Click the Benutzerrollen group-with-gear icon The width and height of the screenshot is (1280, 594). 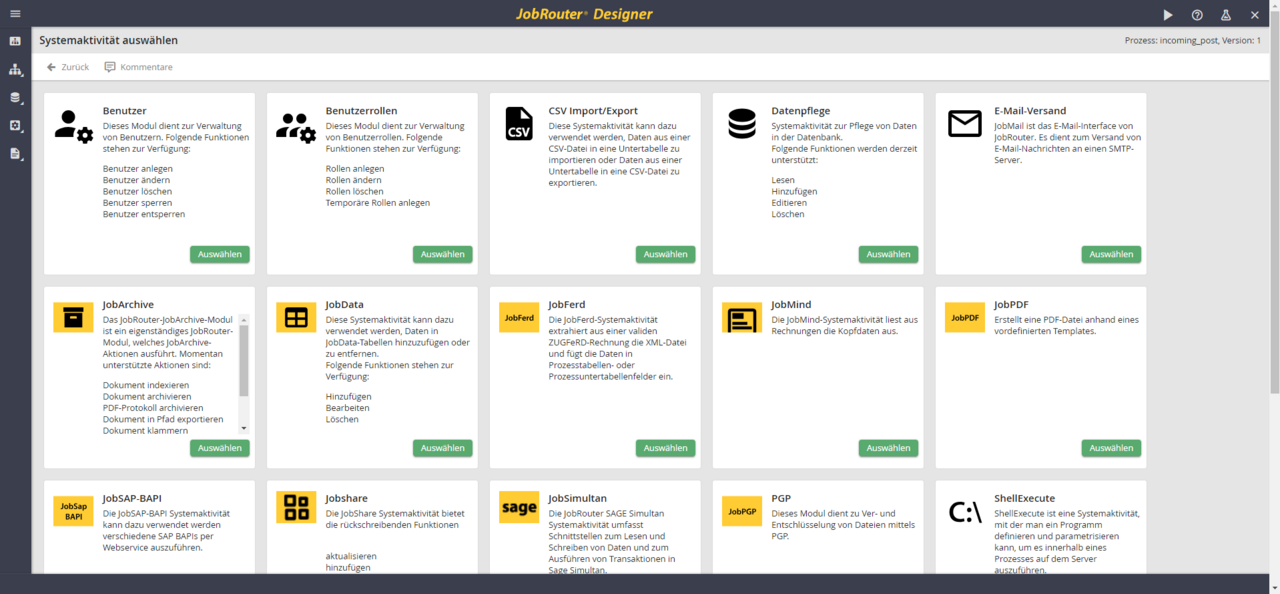pos(296,126)
